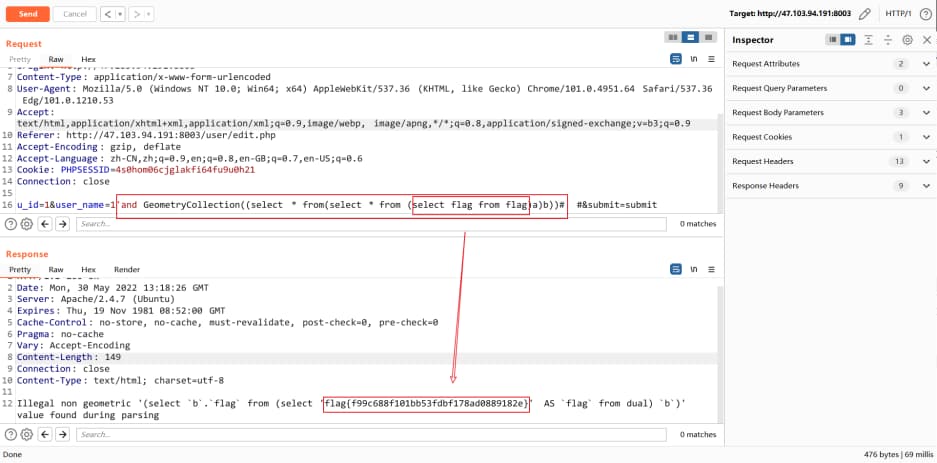
Task: Select the Response Hex tab
Action: [88, 269]
